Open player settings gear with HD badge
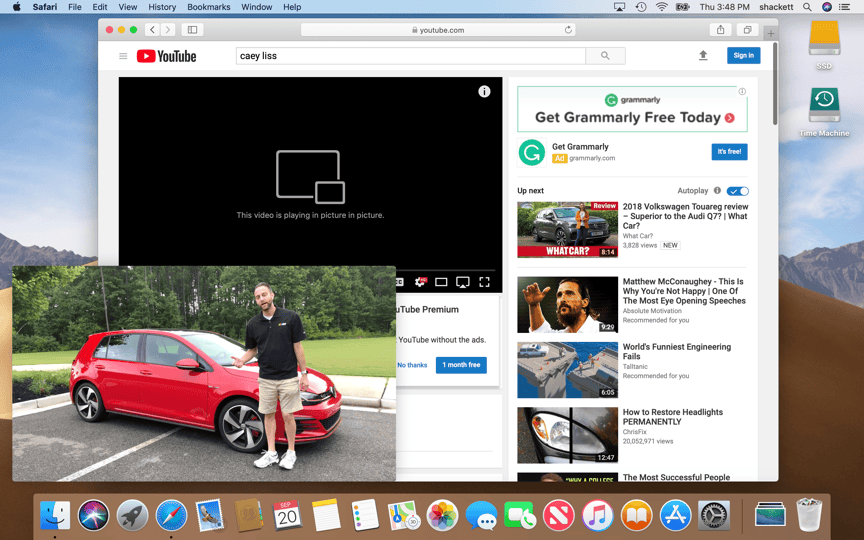The image size is (864, 540). pos(420,282)
